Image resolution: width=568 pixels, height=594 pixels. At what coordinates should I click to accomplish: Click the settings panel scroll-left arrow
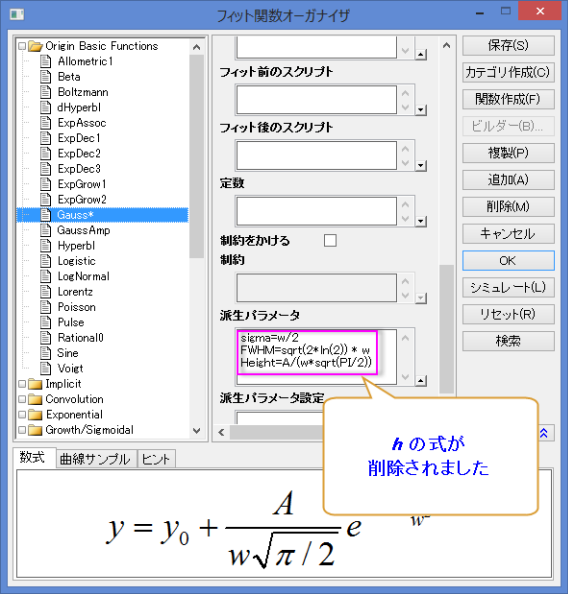(221, 432)
